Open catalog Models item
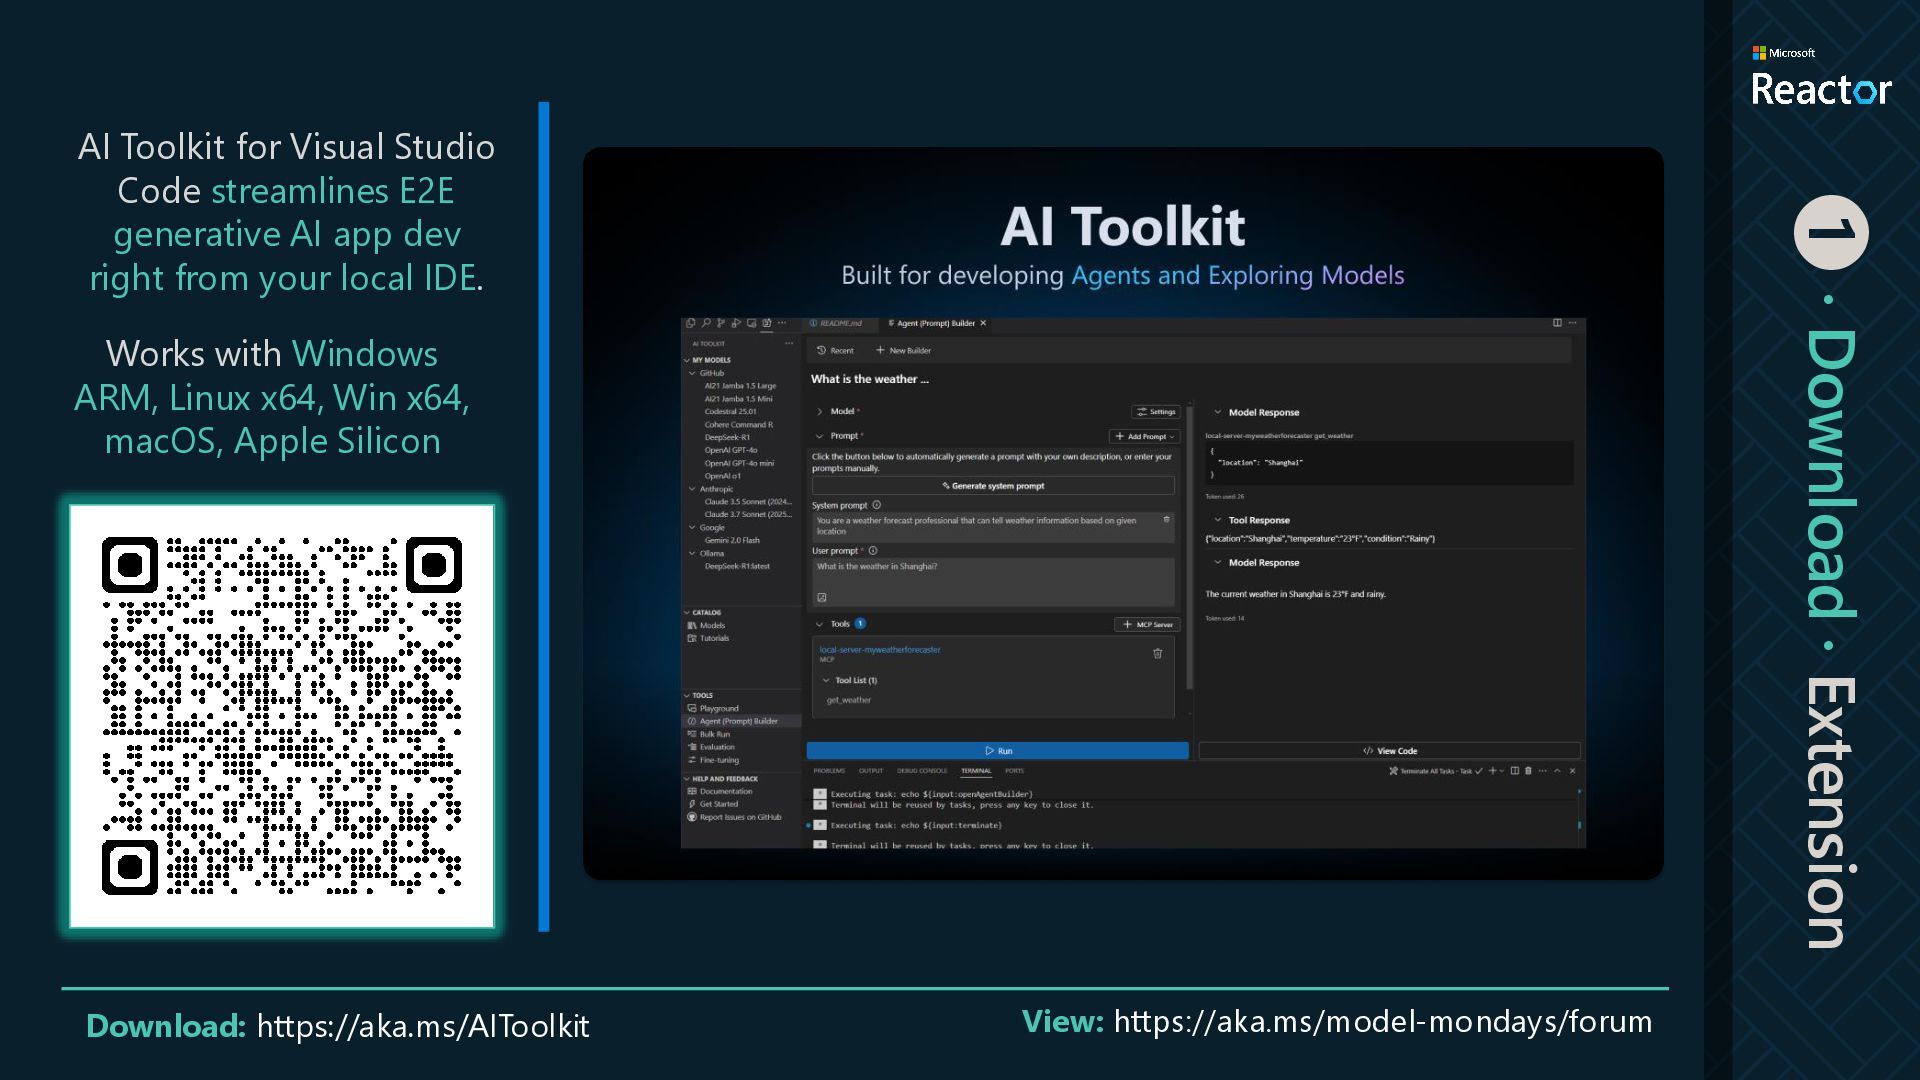The image size is (1920, 1080). tap(707, 626)
